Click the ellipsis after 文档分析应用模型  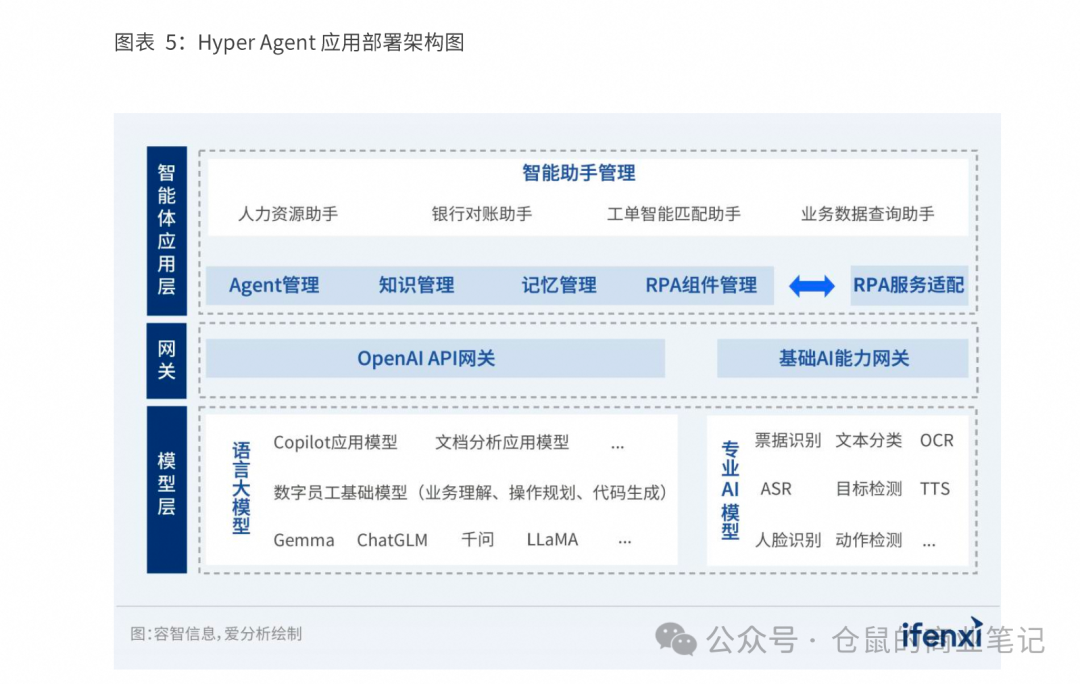(x=618, y=448)
